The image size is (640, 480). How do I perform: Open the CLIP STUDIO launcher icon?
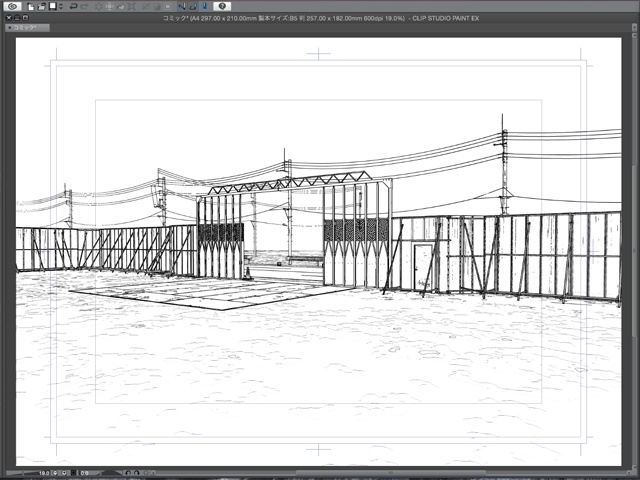[12, 6]
